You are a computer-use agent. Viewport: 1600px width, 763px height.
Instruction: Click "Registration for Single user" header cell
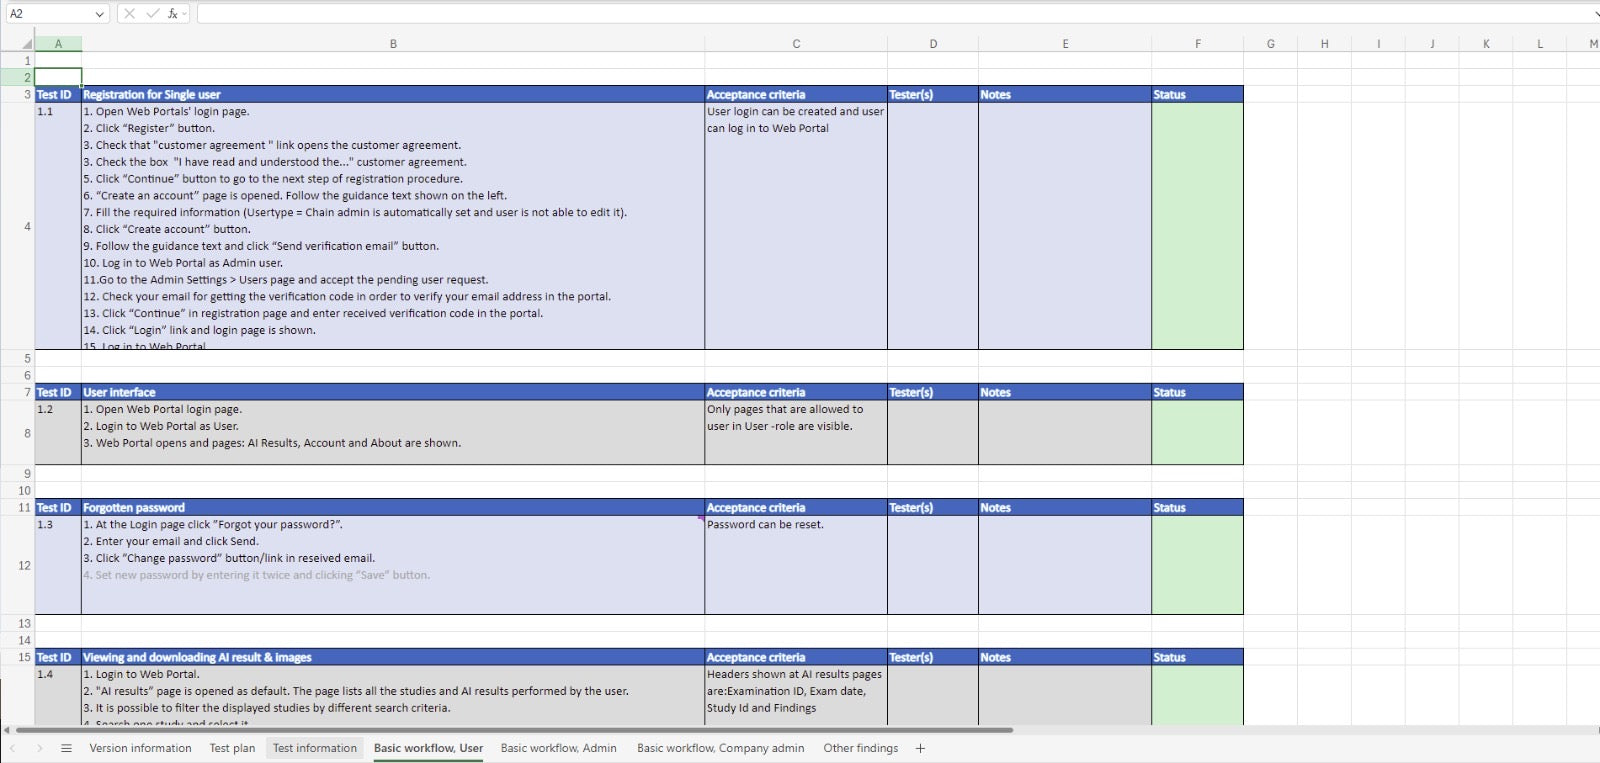pyautogui.click(x=393, y=95)
